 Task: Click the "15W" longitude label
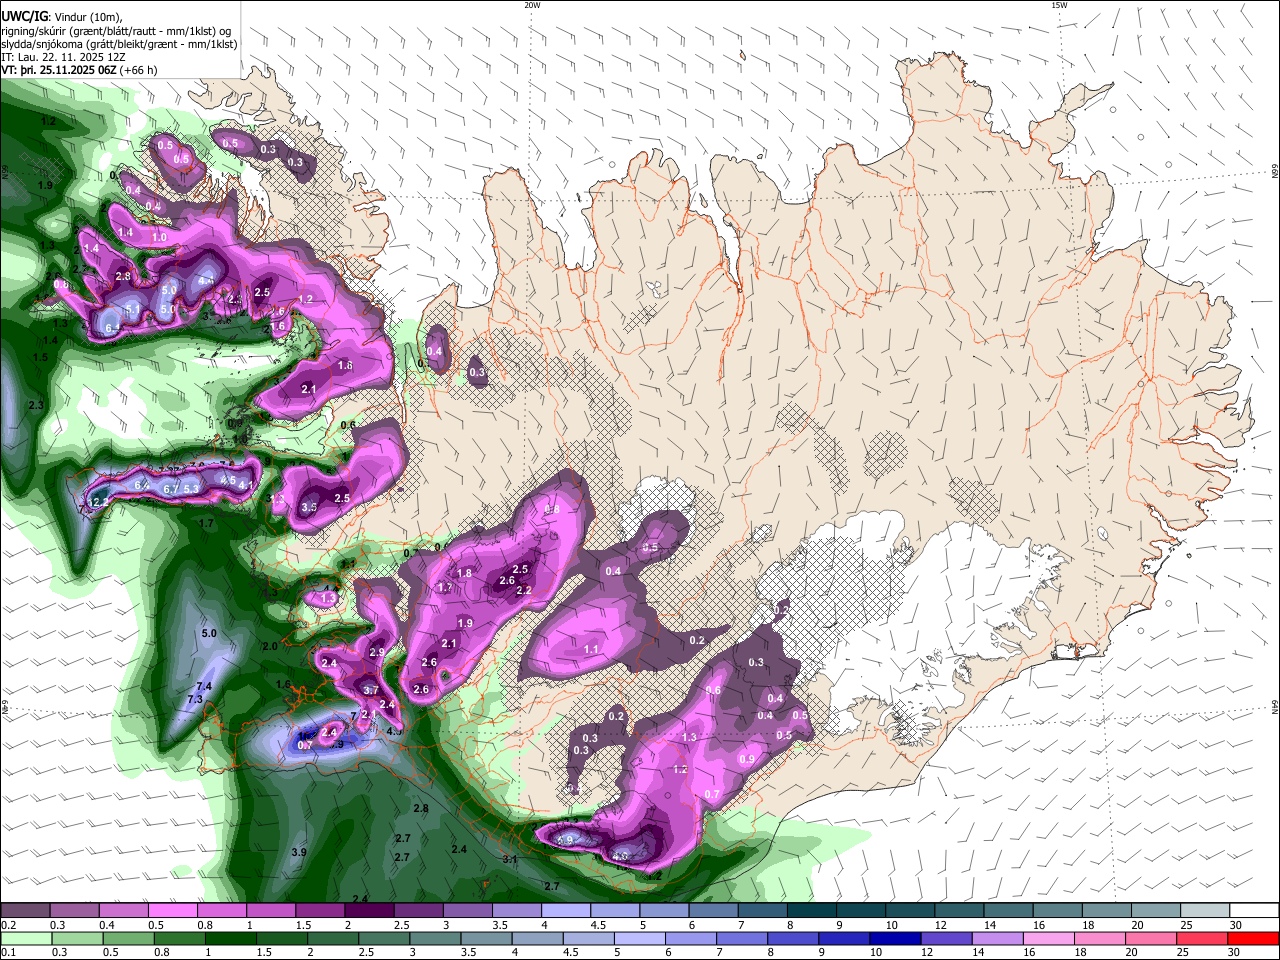(1059, 5)
